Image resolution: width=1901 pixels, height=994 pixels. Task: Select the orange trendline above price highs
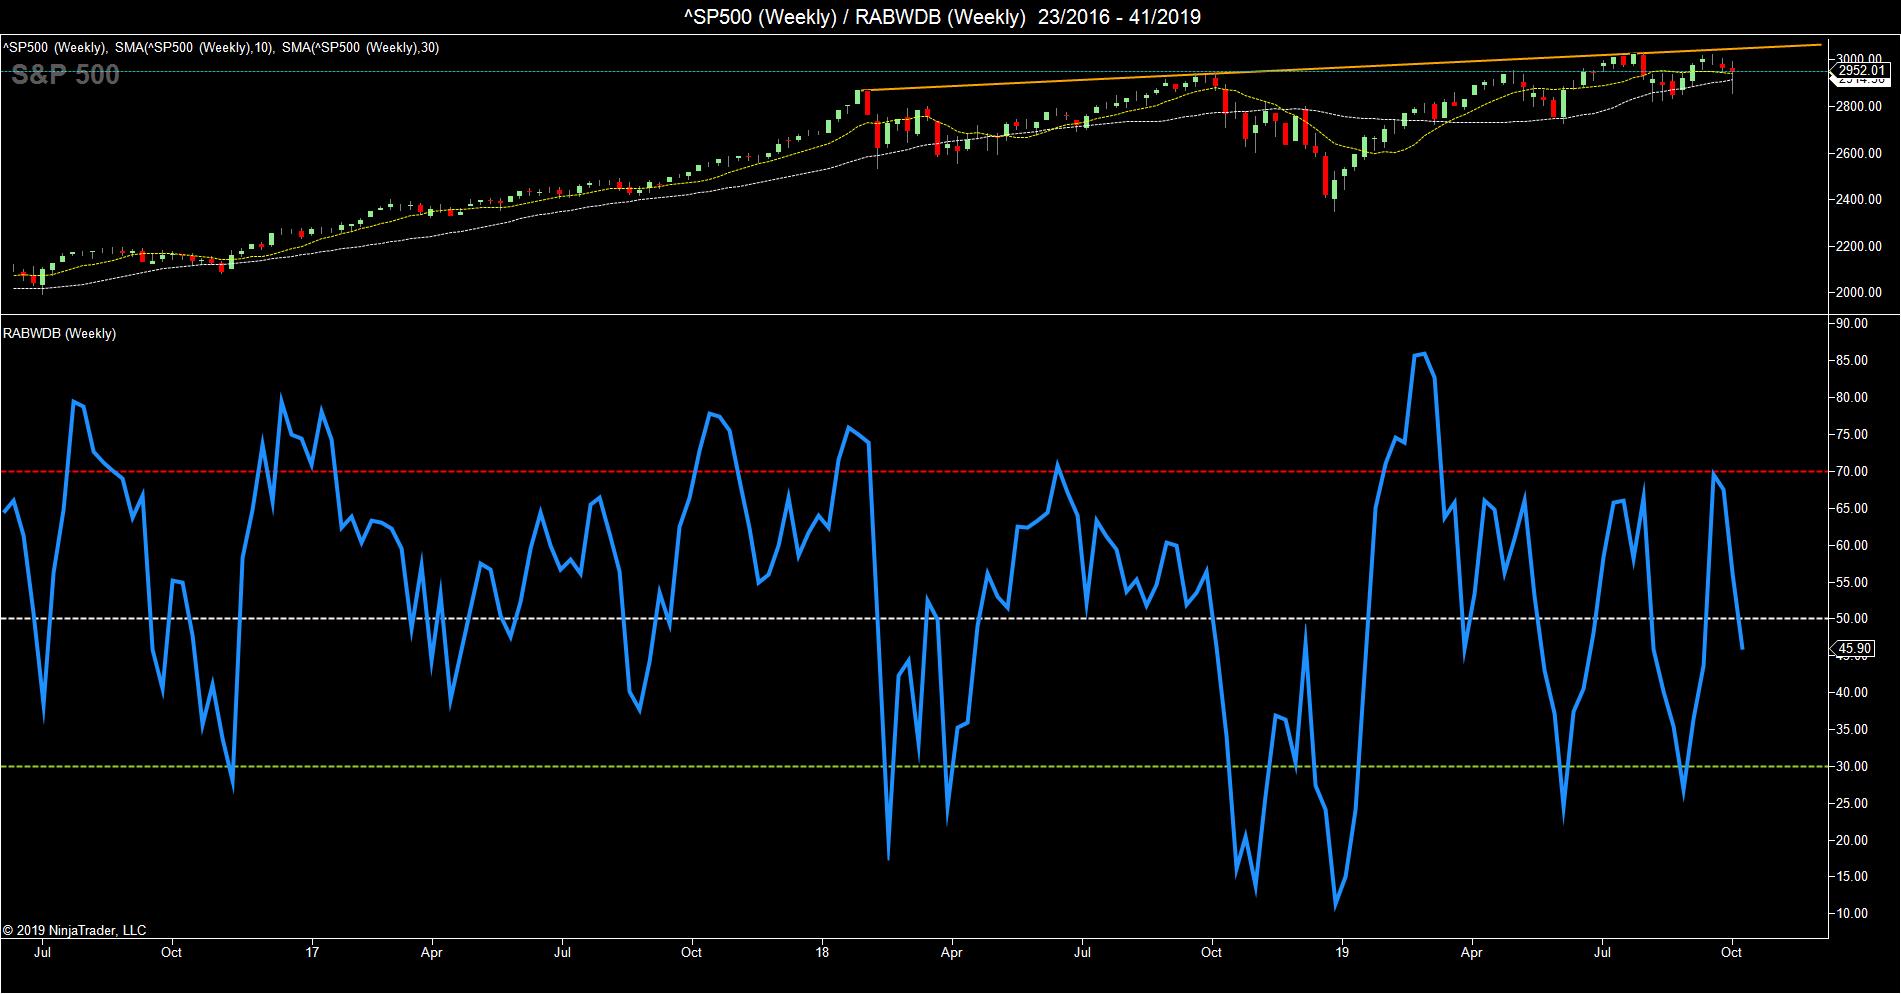coord(1300,67)
